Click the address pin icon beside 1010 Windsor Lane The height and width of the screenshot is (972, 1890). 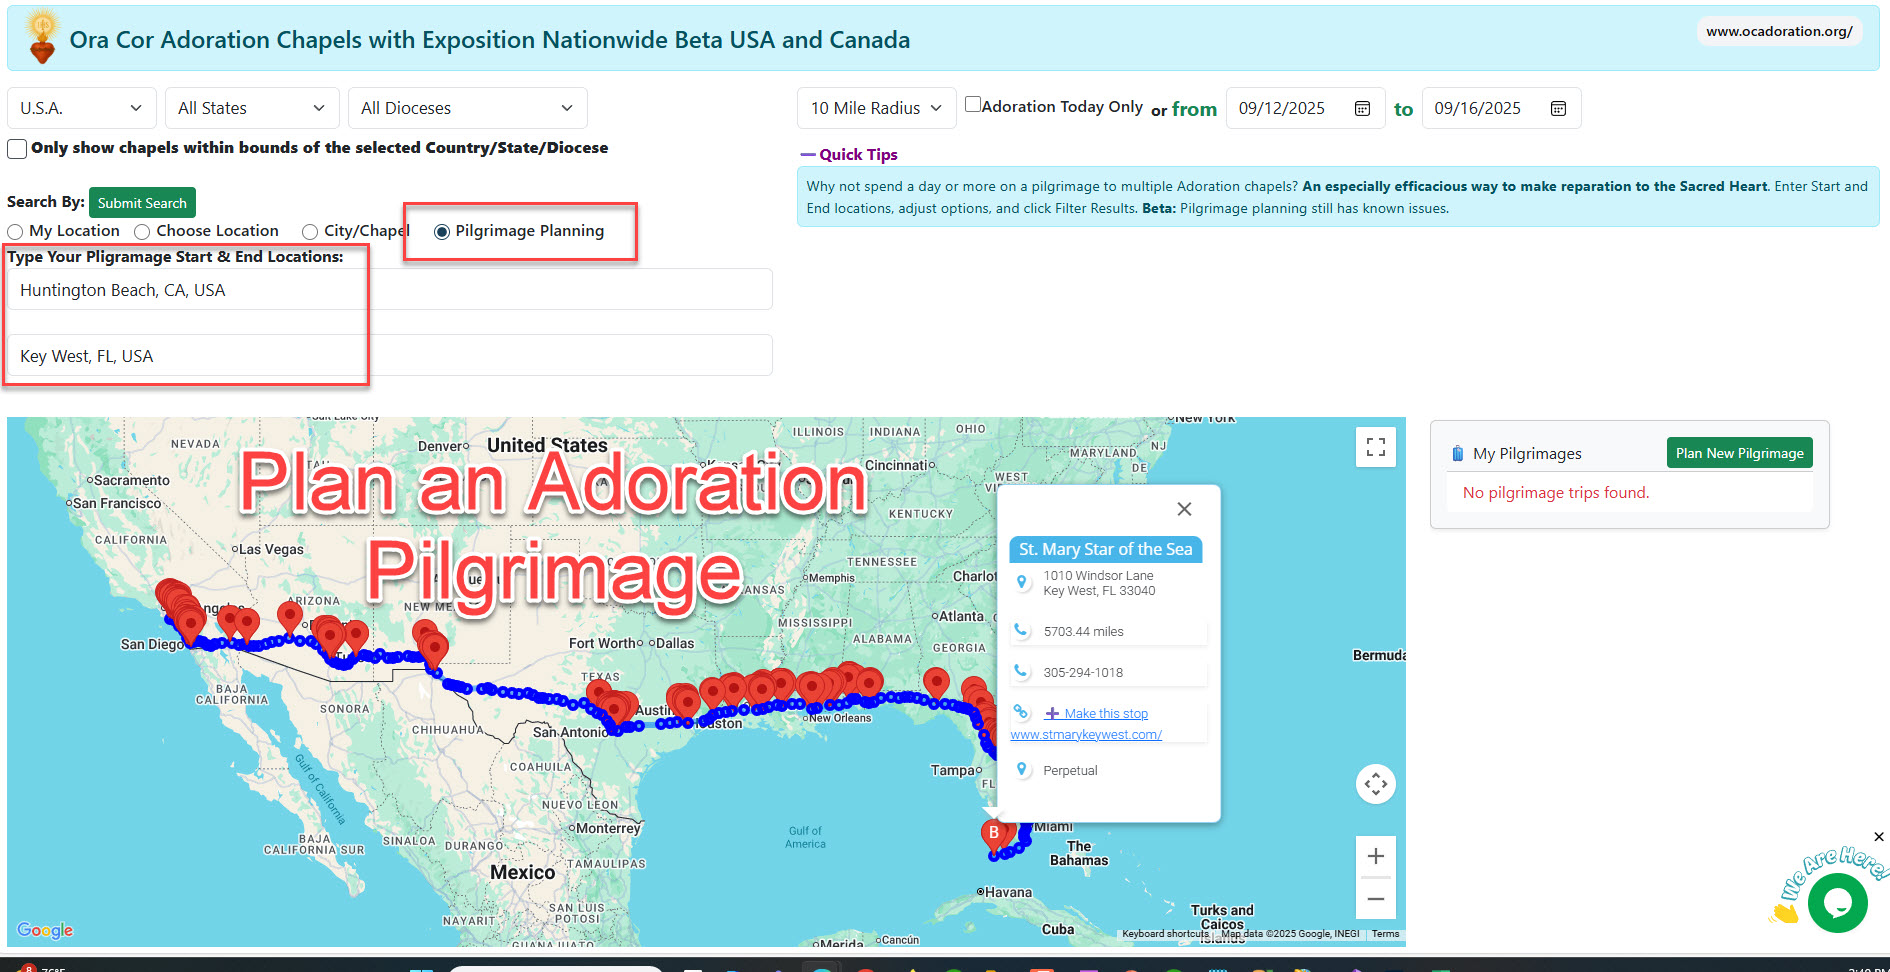[1021, 582]
